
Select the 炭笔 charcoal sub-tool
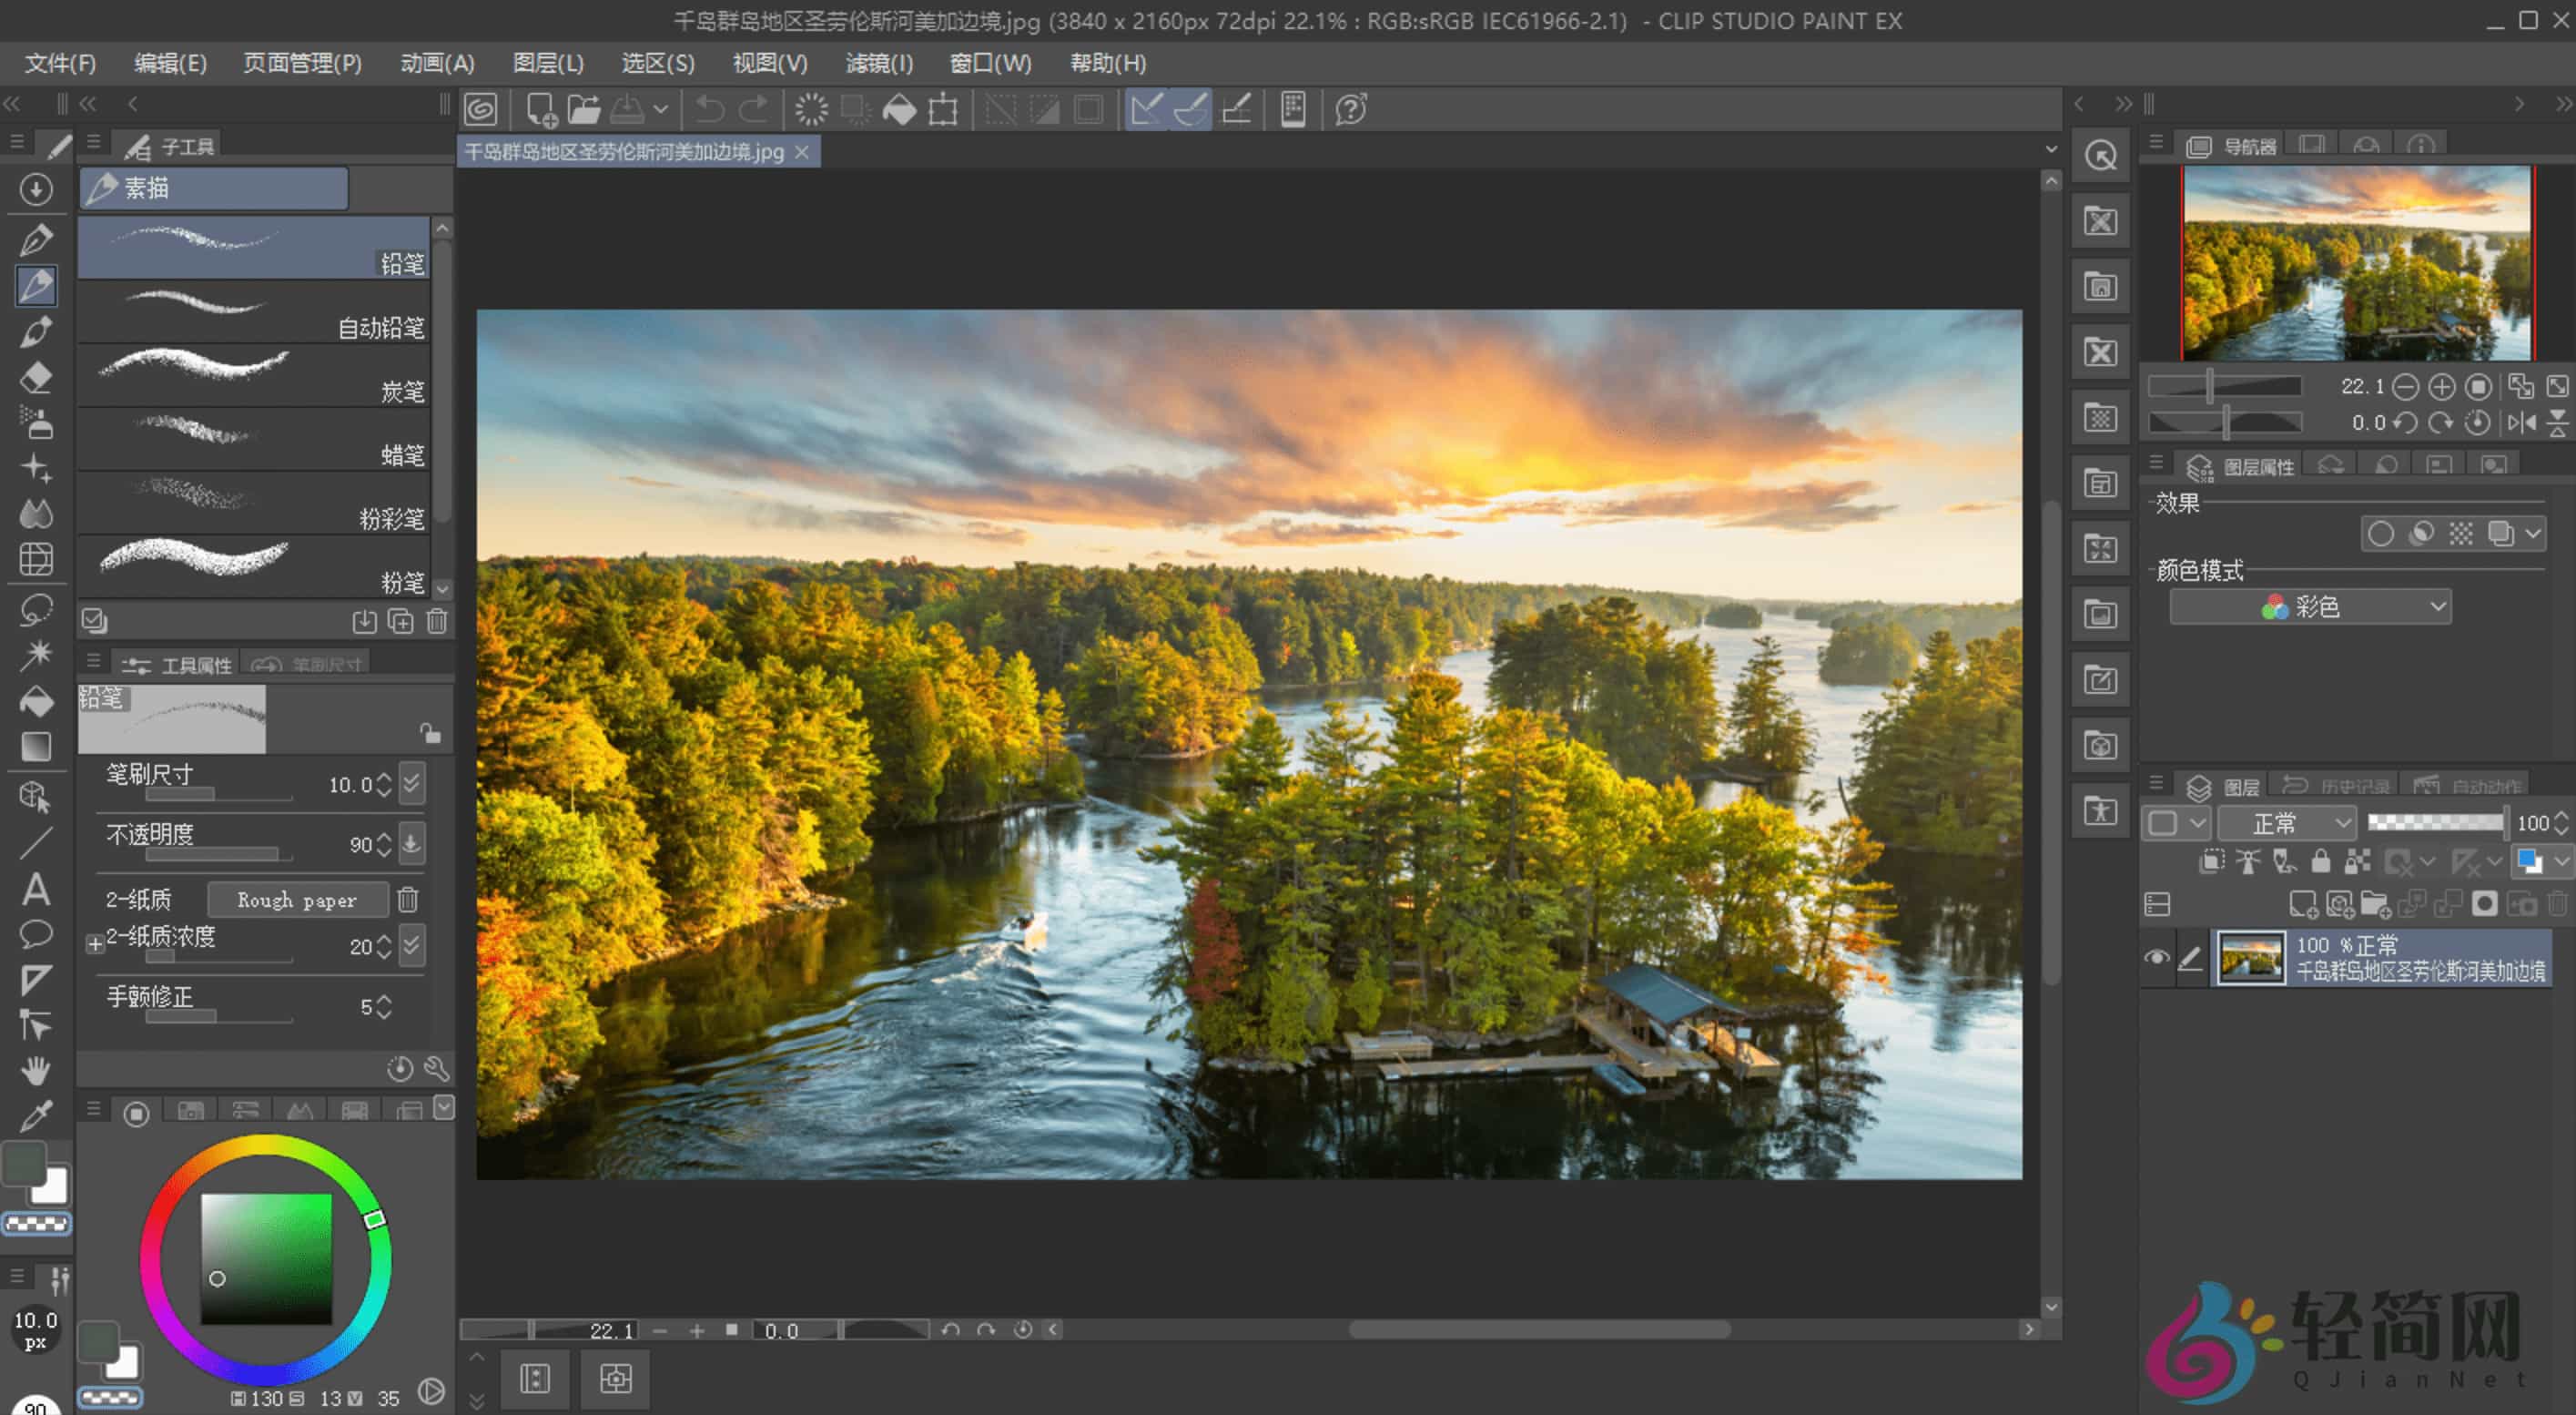(x=253, y=375)
